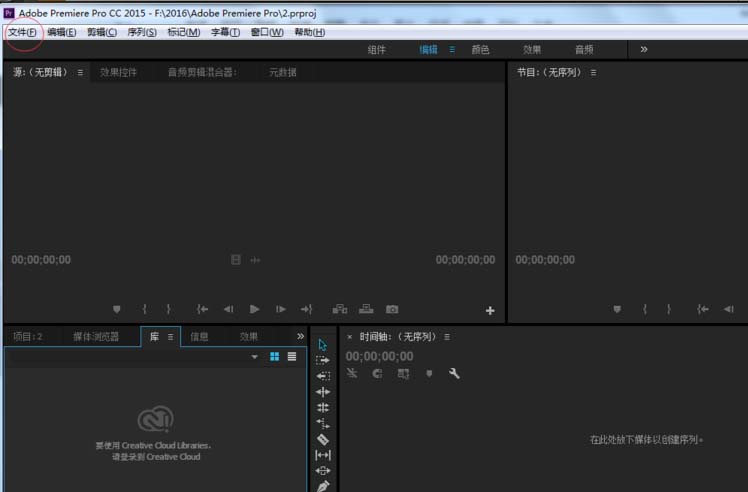This screenshot has height=492, width=748.
Task: Click the timeline timecode 00;00;00;00
Action: click(x=379, y=356)
